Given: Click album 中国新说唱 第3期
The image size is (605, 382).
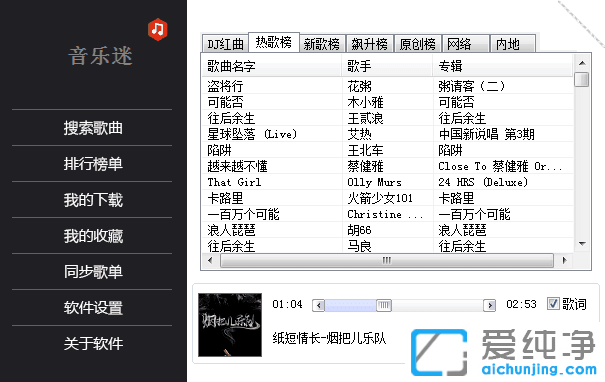Looking at the screenshot, I should [x=487, y=134].
